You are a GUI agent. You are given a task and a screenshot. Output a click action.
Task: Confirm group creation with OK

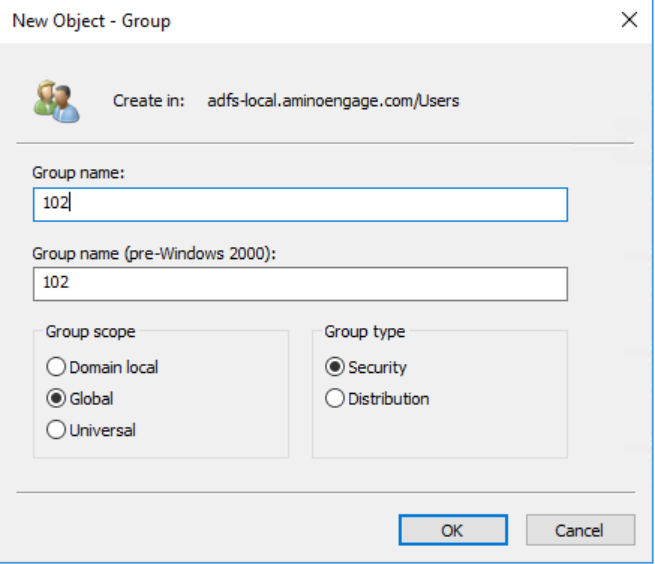[x=452, y=530]
